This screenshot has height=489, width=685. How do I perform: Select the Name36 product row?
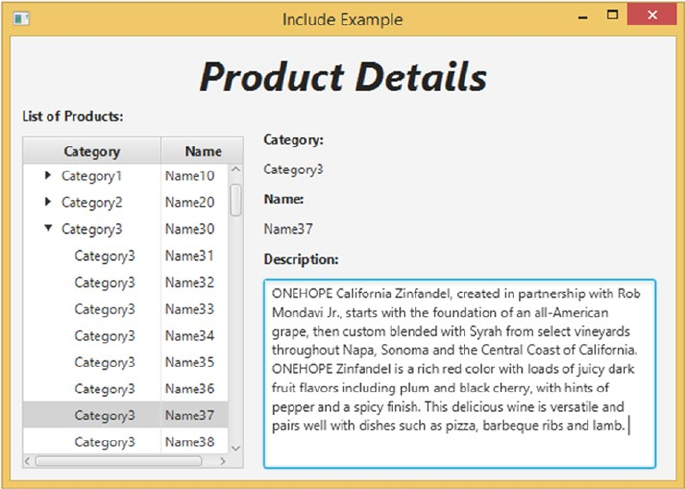pos(125,389)
